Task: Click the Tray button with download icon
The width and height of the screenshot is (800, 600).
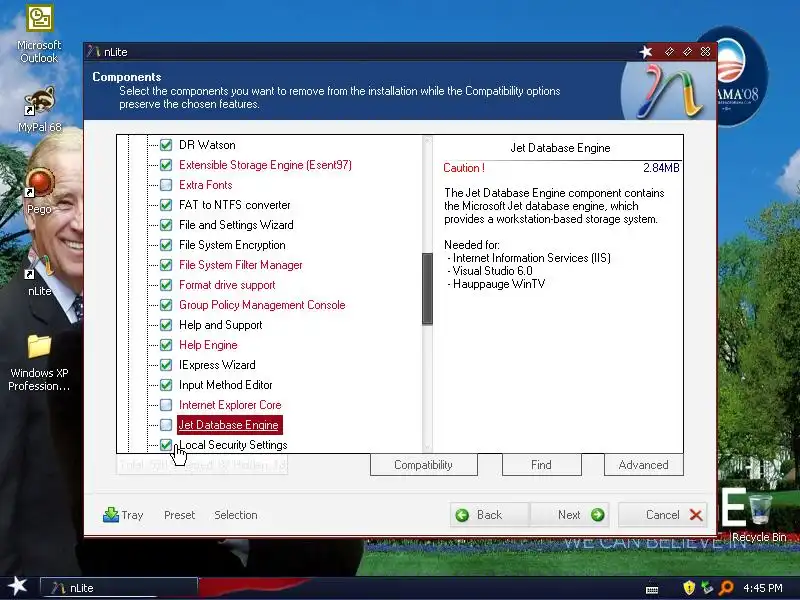Action: click(123, 515)
